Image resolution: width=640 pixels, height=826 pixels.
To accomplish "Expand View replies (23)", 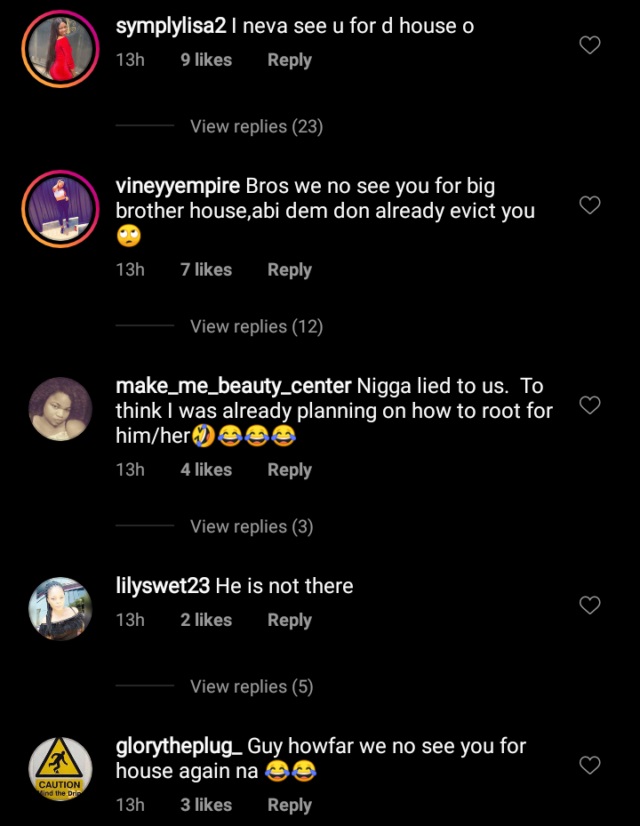I will [256, 127].
